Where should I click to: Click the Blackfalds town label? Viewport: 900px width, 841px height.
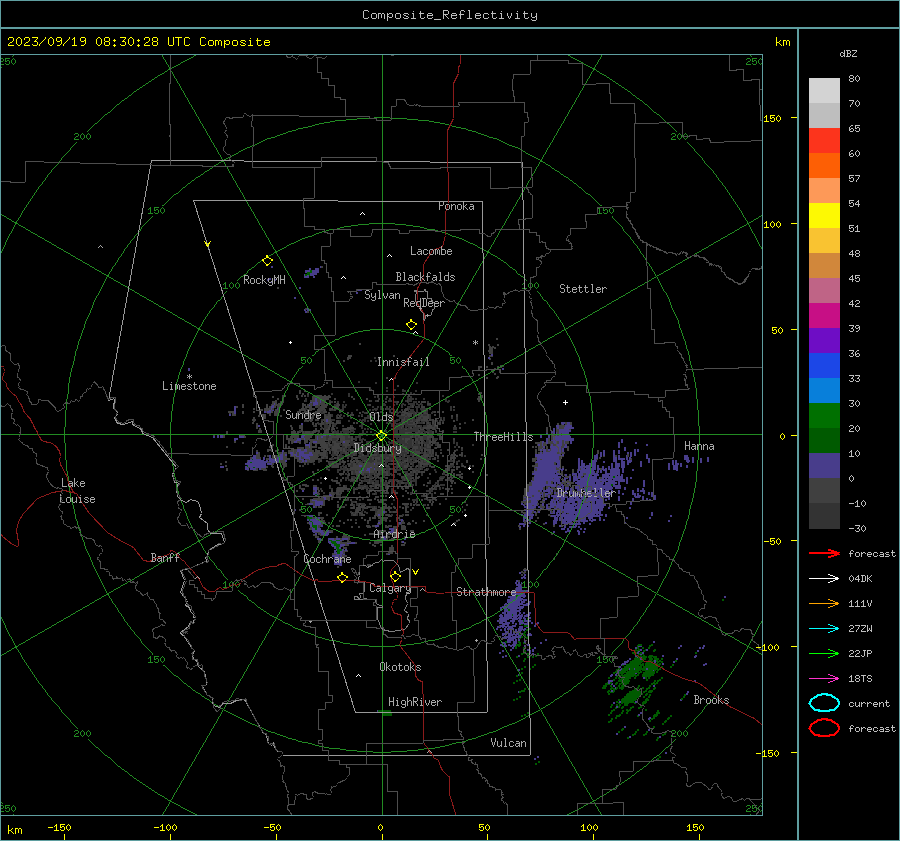(425, 277)
